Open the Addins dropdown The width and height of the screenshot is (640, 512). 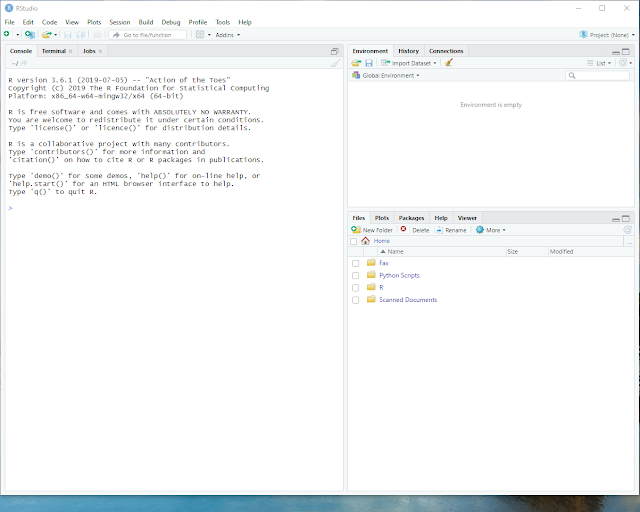(228, 35)
